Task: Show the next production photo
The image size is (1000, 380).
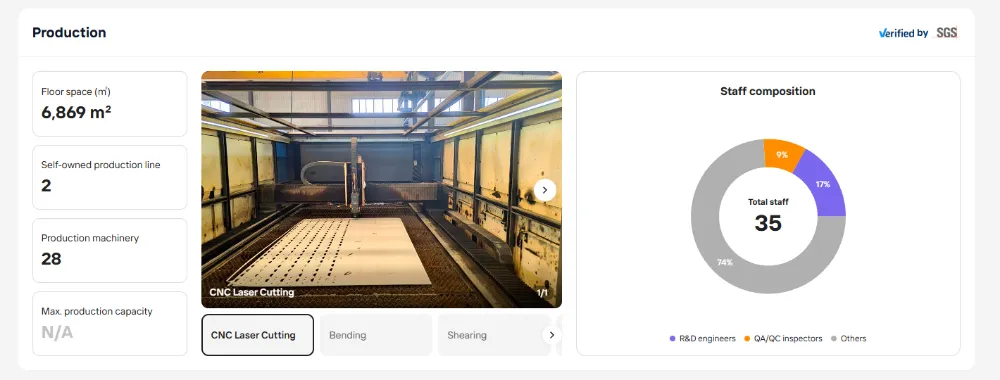Action: (545, 190)
